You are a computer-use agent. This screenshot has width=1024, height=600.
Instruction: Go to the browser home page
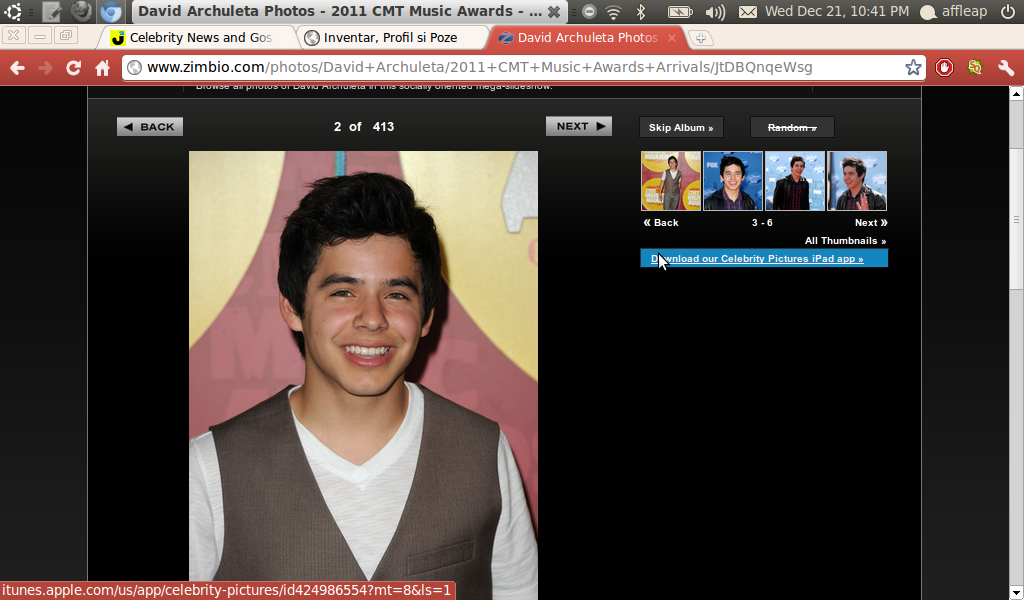point(103,67)
